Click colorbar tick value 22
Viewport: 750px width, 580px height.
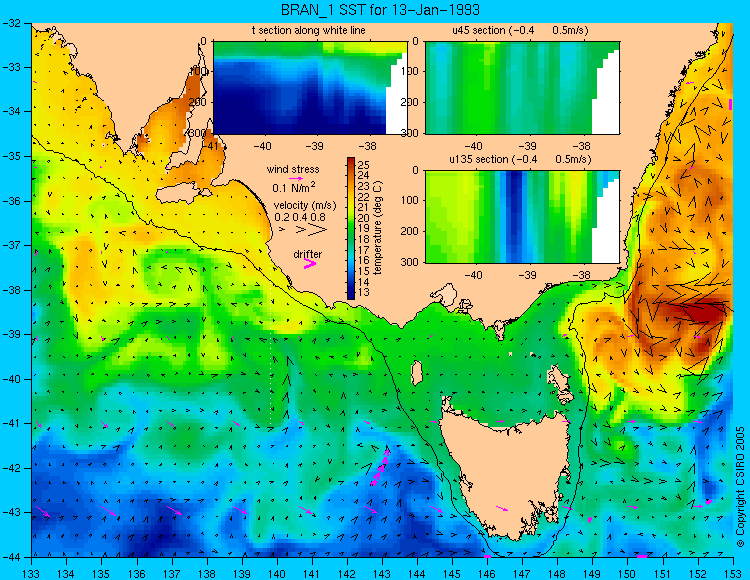(364, 197)
